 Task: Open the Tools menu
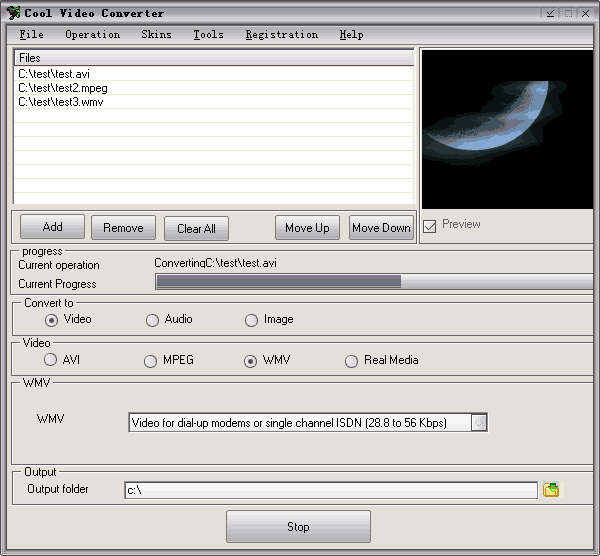208,34
